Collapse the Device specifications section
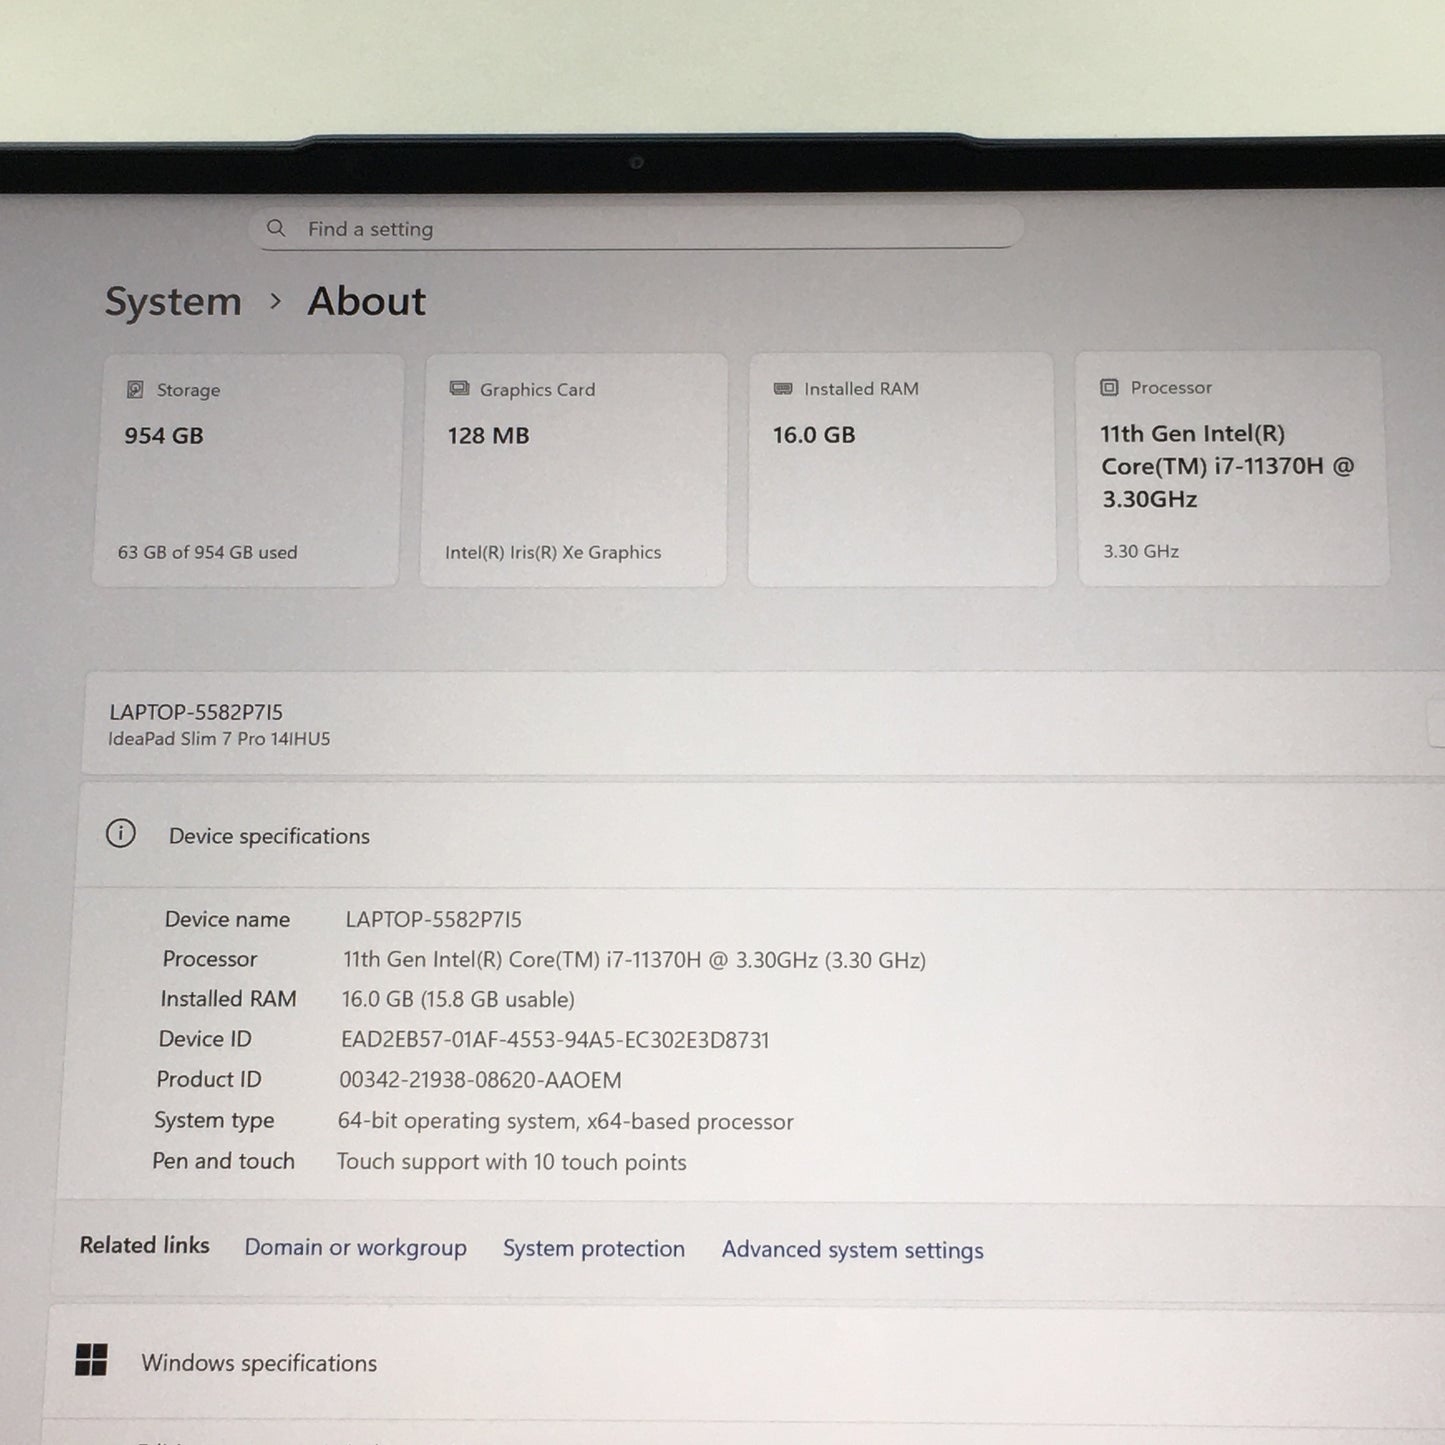Screen dimensions: 1445x1445 [x=760, y=835]
